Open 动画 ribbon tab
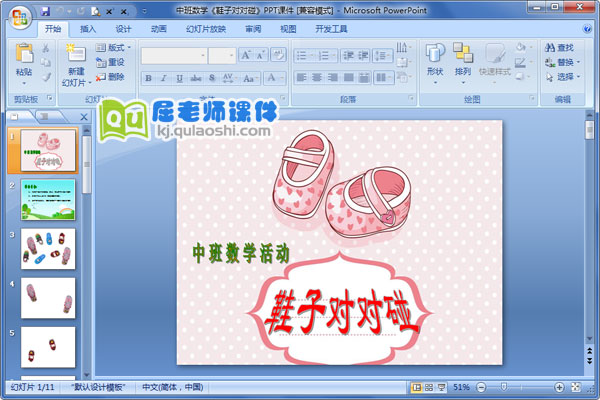The image size is (600, 400). tap(158, 29)
